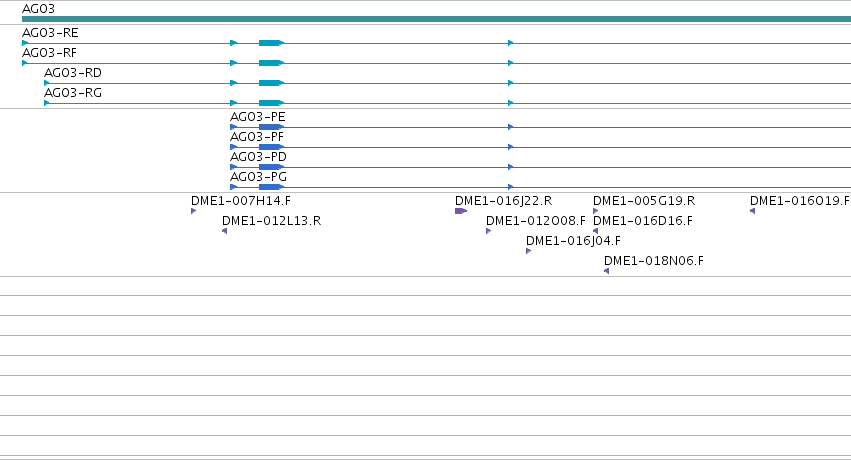Select the AGO3-PG protein label

[x=258, y=177]
